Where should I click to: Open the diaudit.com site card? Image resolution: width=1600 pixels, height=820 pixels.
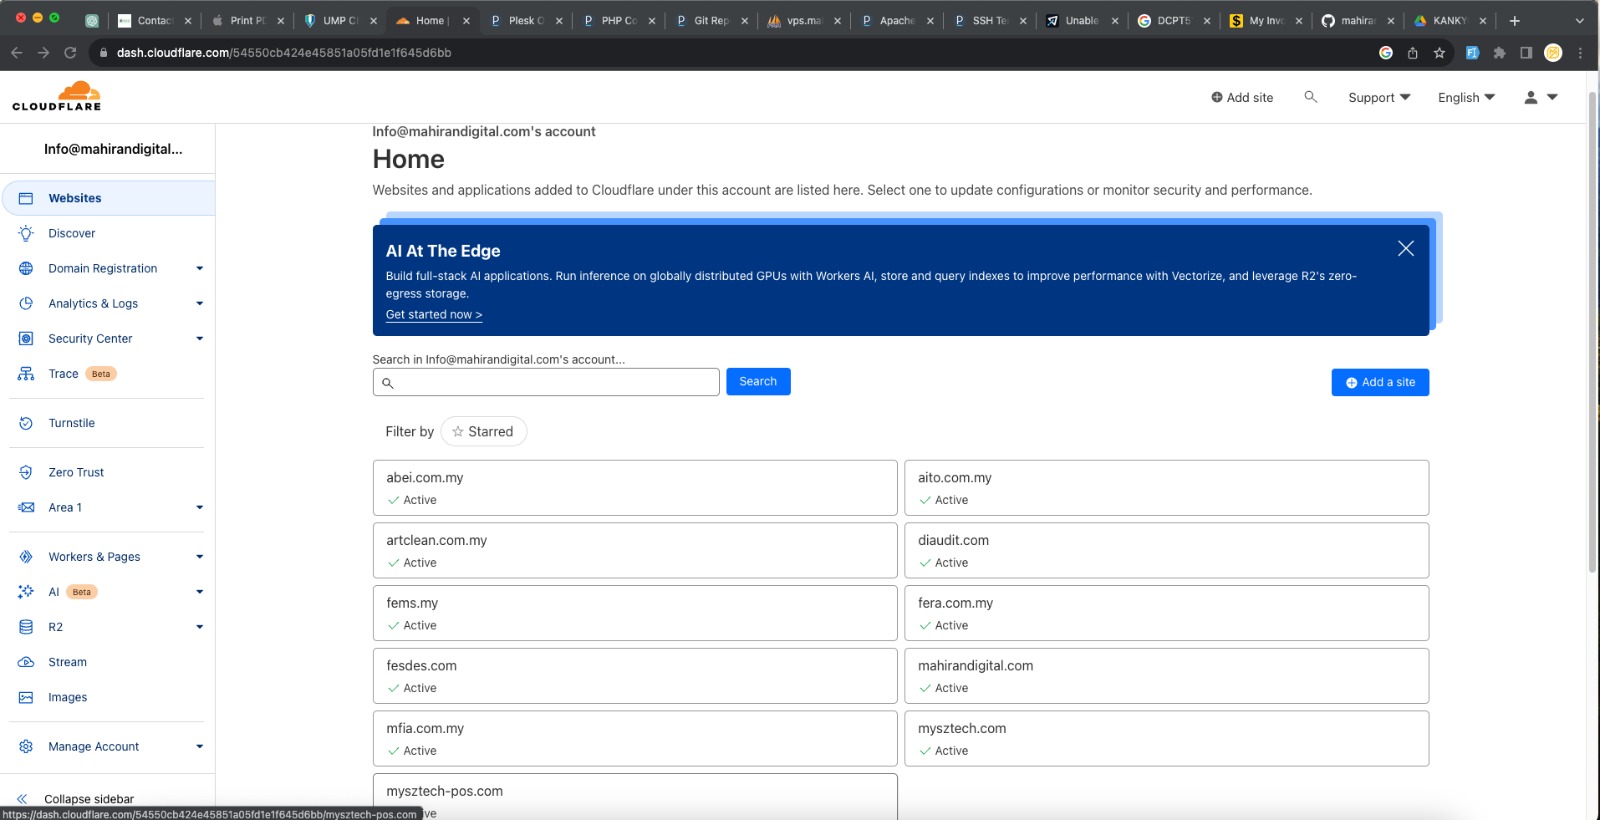(x=1166, y=550)
